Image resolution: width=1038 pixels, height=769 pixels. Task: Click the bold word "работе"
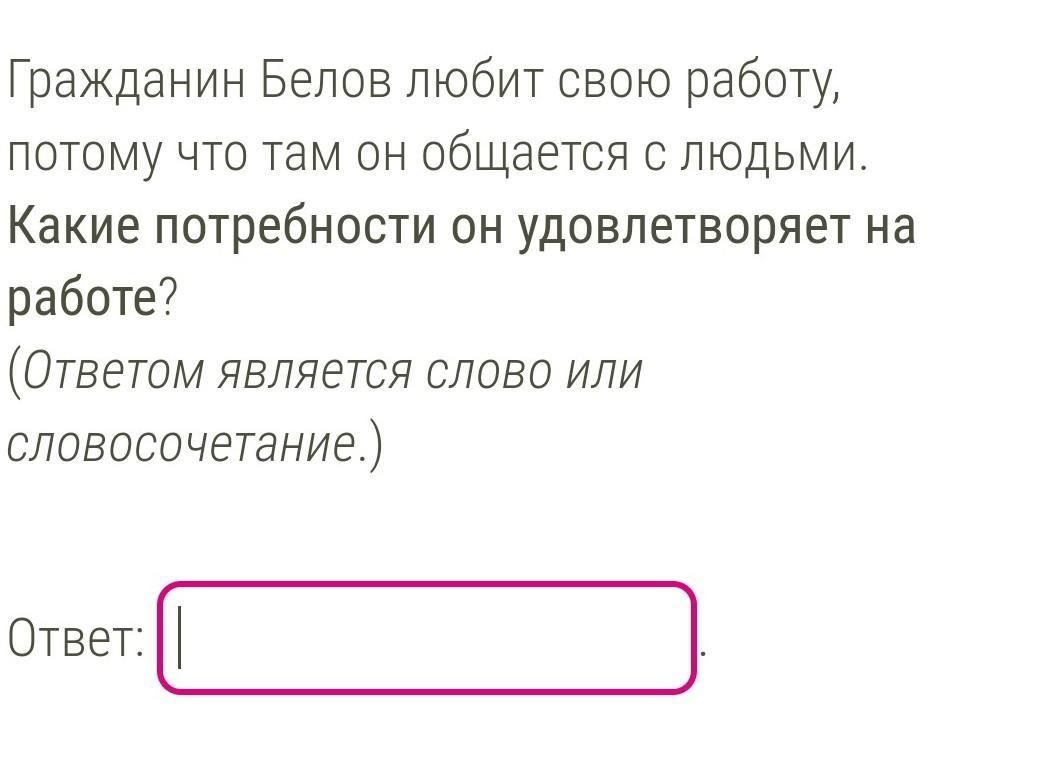coord(82,299)
